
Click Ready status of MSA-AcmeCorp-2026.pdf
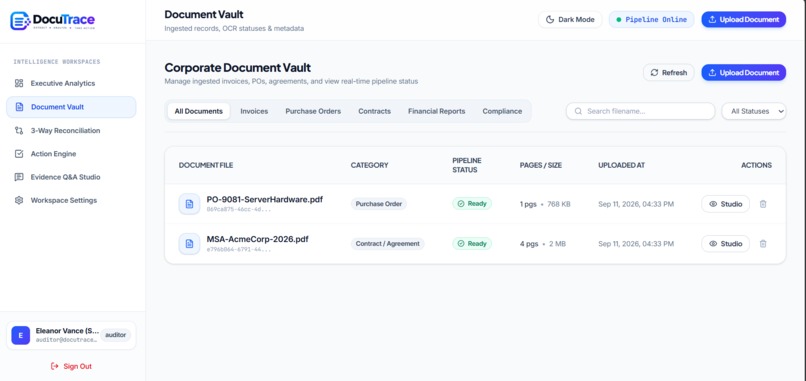(x=472, y=244)
